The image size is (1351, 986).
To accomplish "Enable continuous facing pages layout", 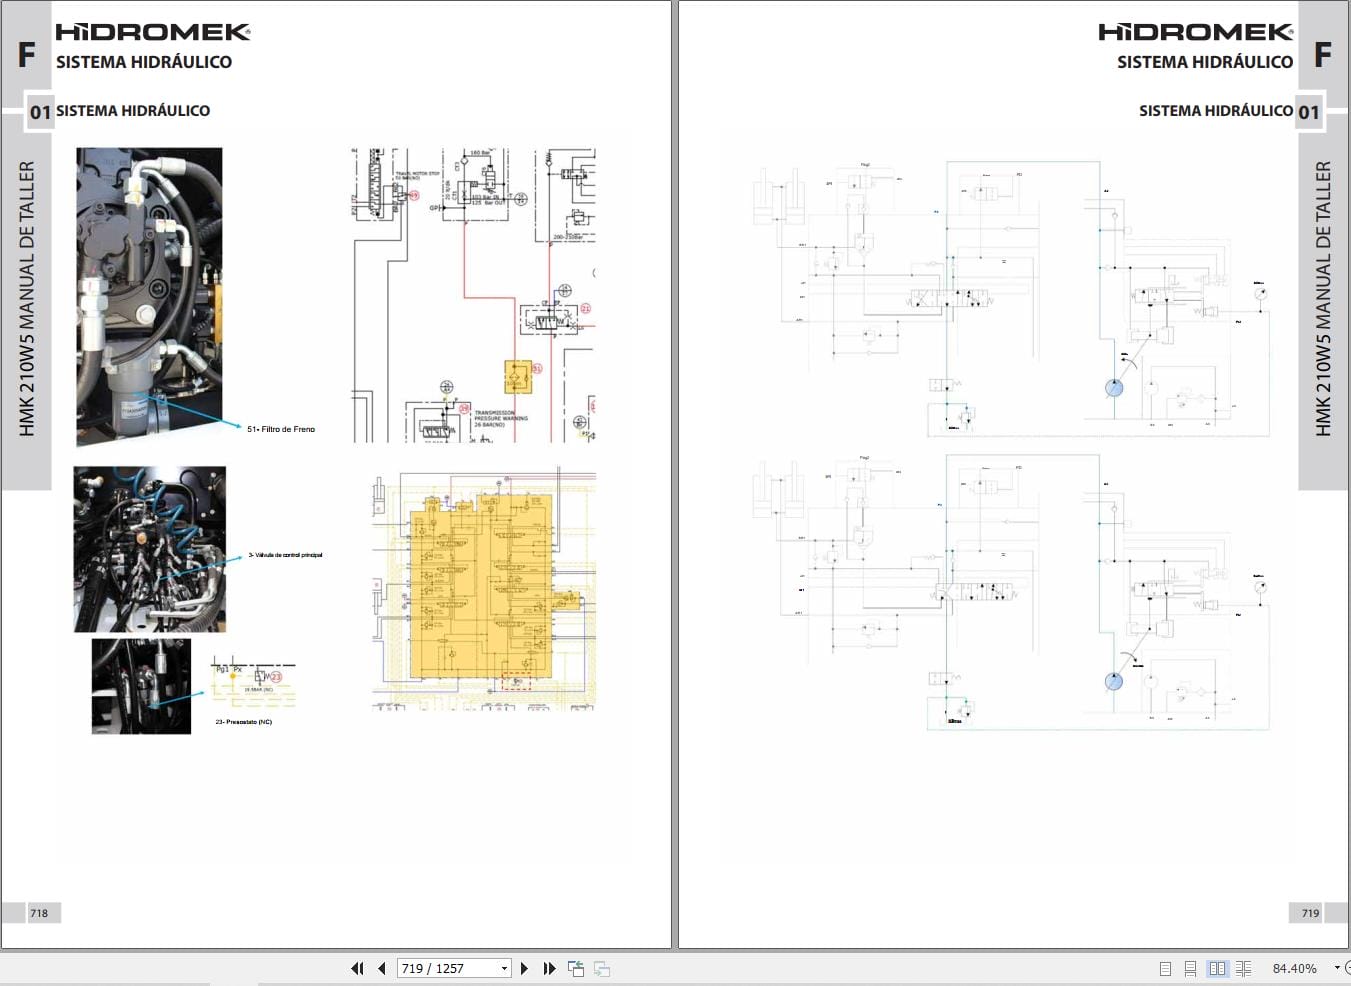I will click(x=1243, y=968).
